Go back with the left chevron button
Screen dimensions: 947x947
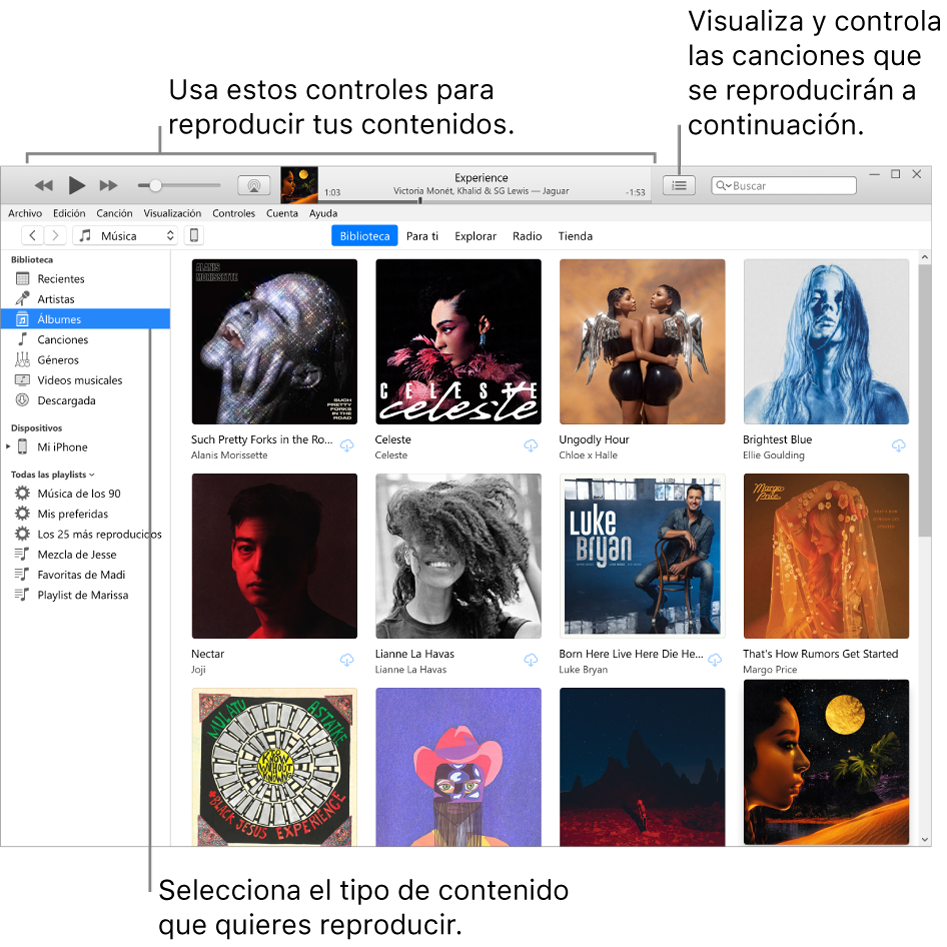[33, 236]
